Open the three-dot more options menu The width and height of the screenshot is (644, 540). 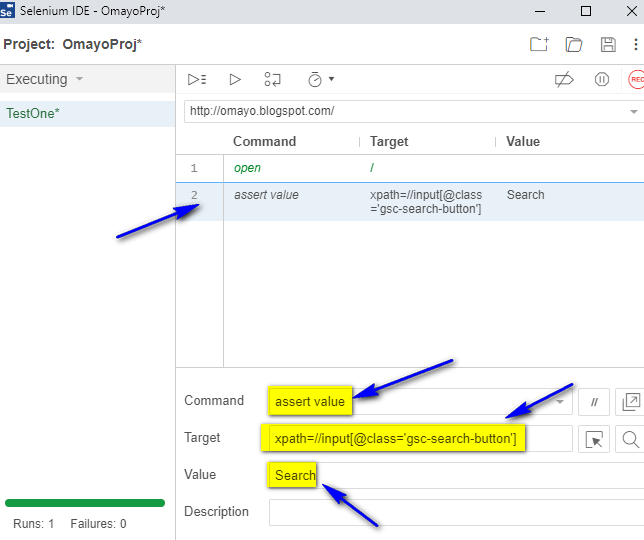point(635,44)
